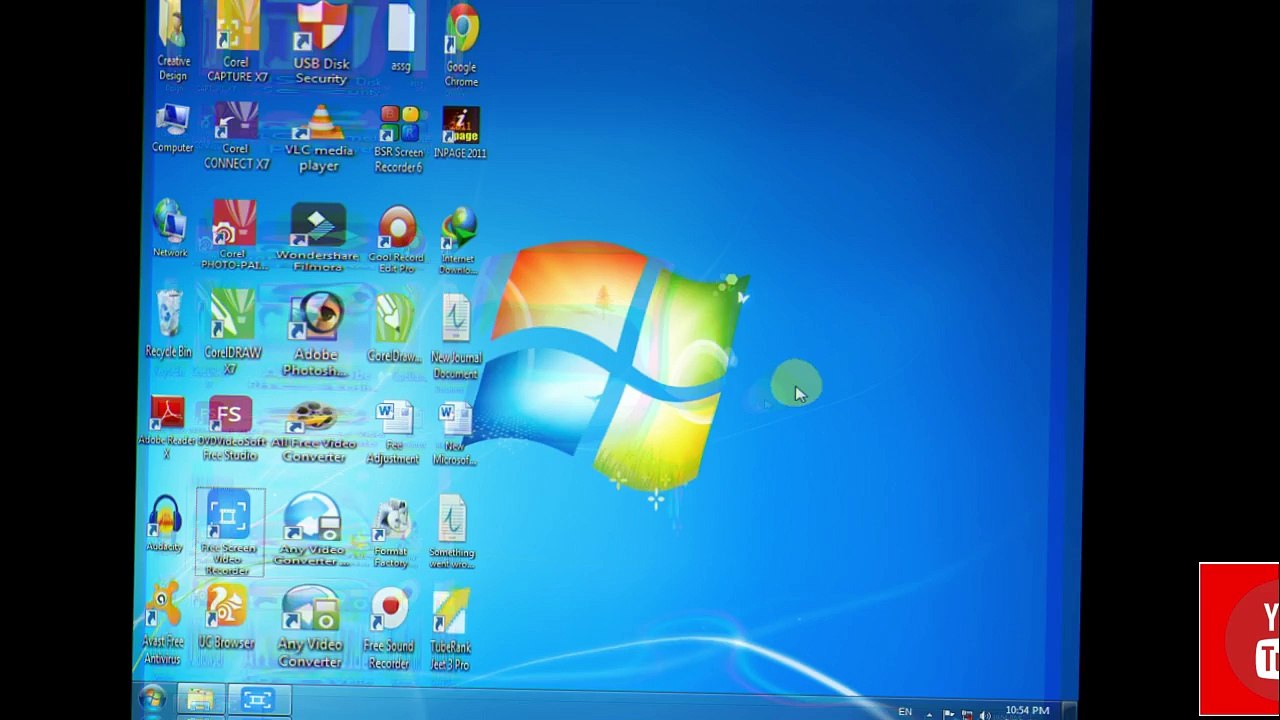Click the Show desktop button
Viewport: 1280px width, 720px height.
click(x=1069, y=712)
